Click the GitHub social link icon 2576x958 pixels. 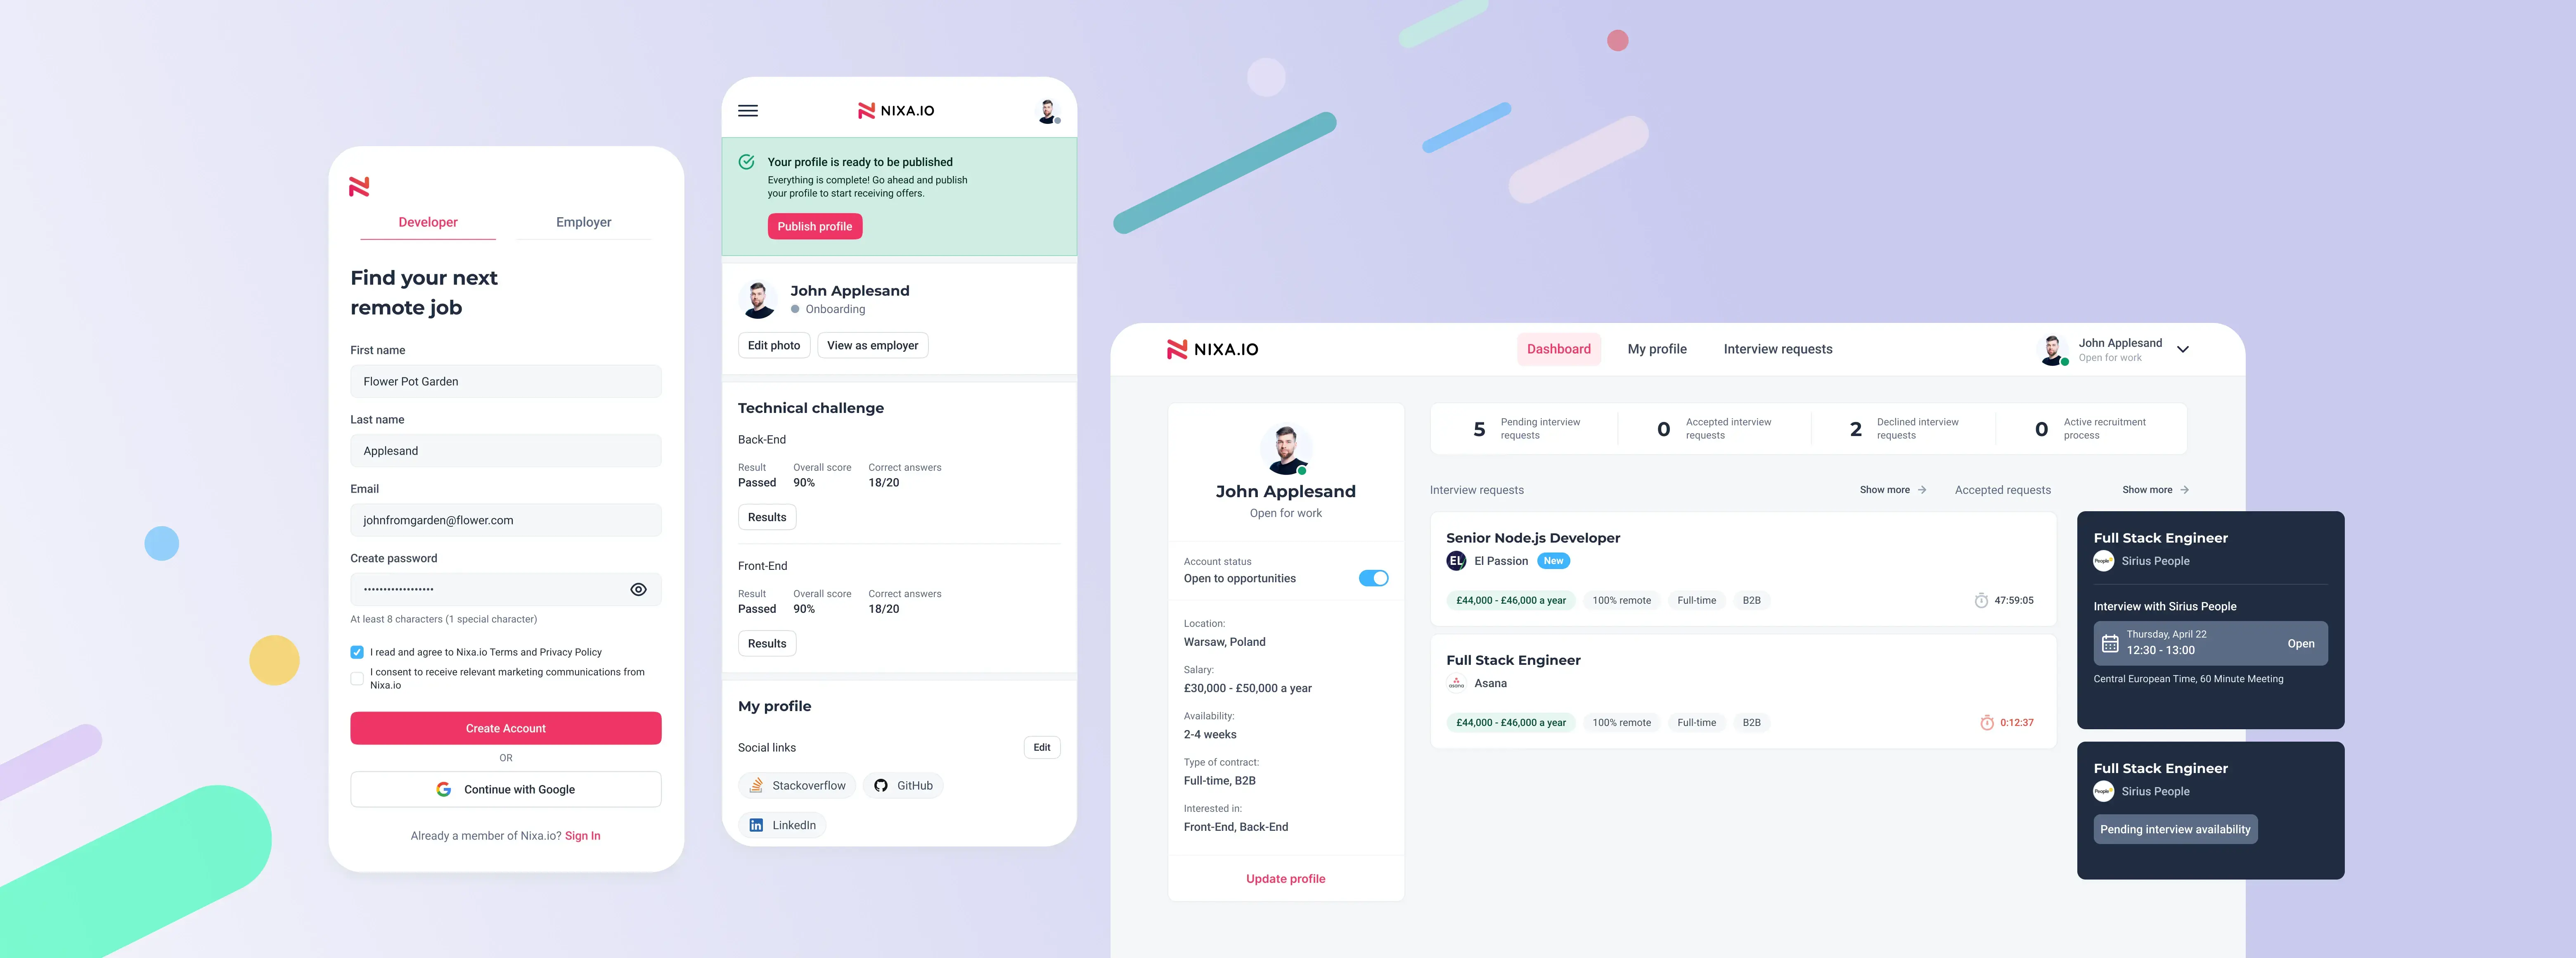882,784
